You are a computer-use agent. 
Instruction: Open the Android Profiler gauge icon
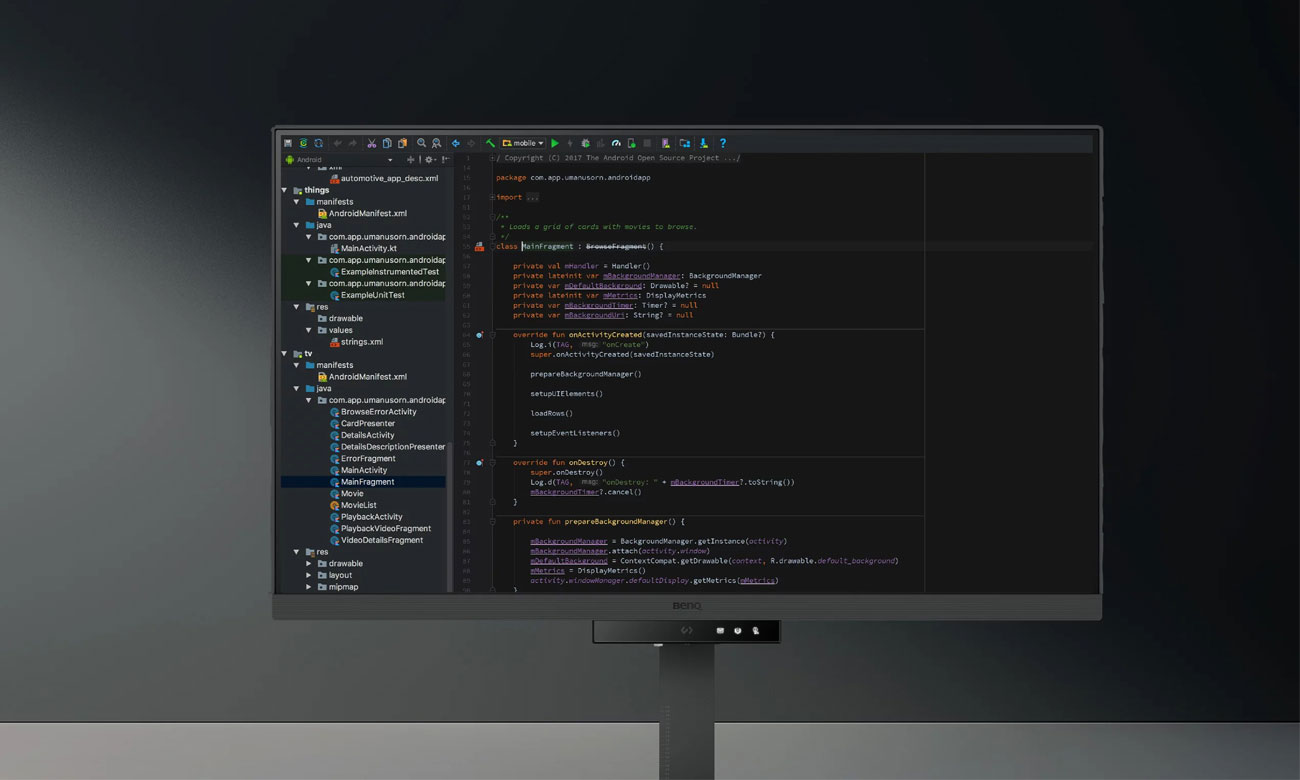pos(616,143)
